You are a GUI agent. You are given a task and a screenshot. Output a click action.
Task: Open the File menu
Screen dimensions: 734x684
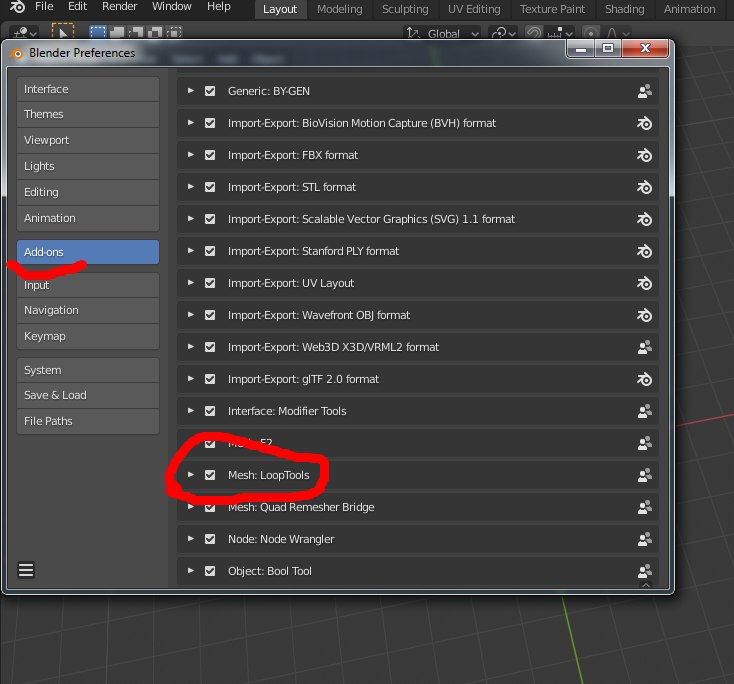pos(44,7)
